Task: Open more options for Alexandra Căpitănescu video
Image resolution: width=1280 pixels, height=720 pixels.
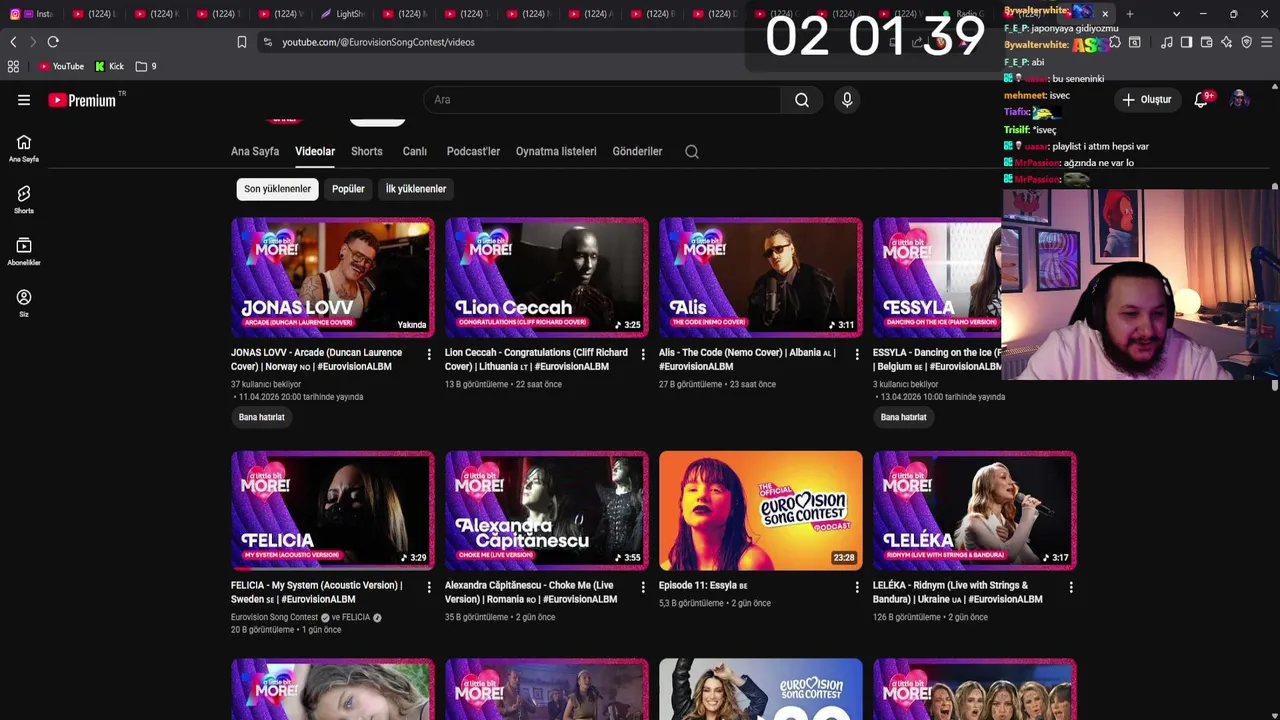Action: pos(643,588)
